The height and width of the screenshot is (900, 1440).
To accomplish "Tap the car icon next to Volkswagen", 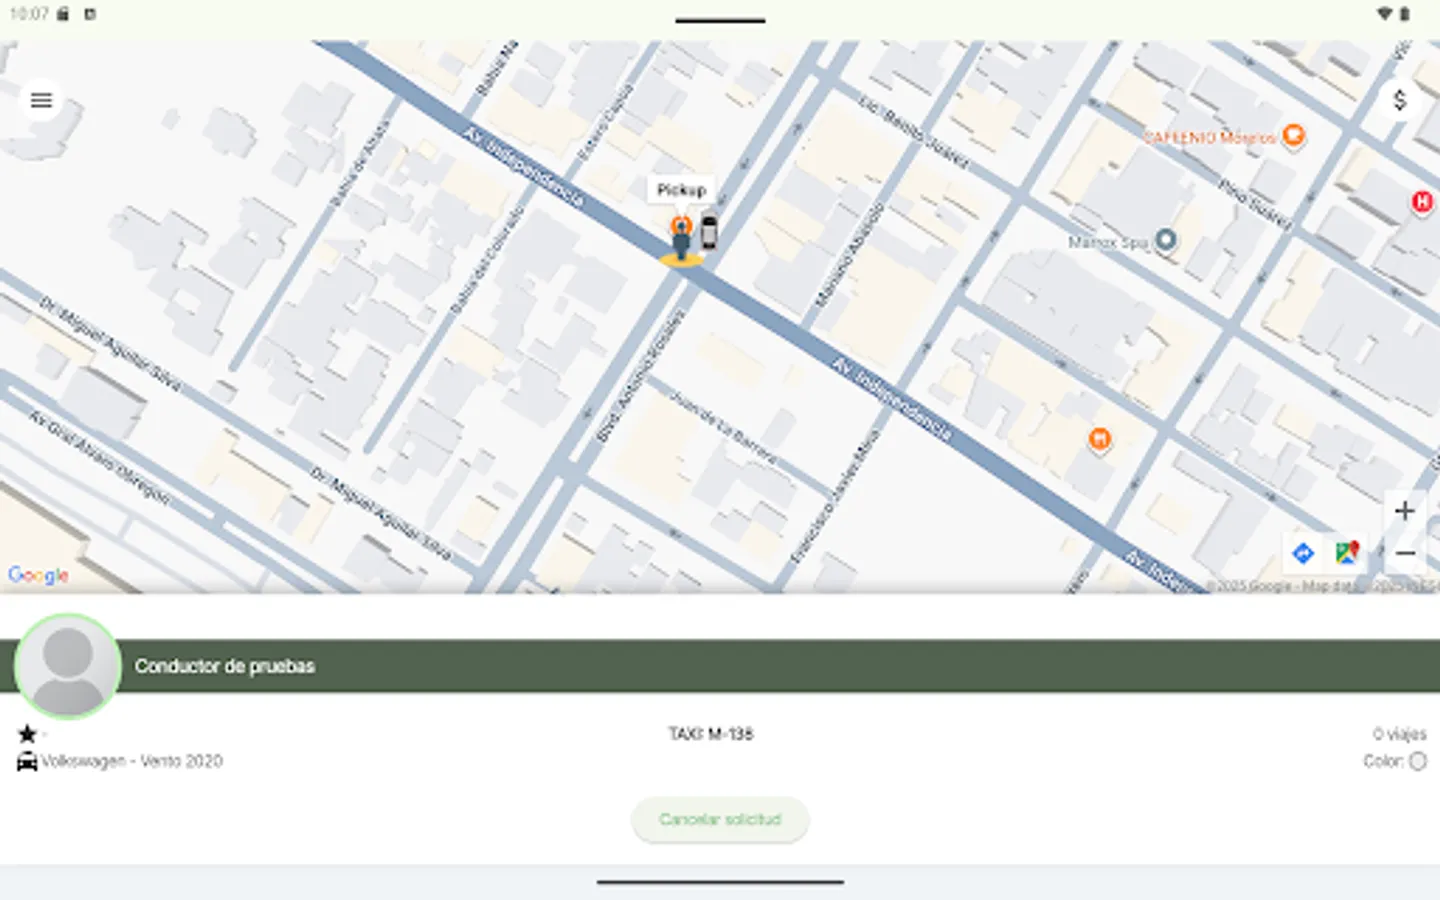I will [27, 761].
